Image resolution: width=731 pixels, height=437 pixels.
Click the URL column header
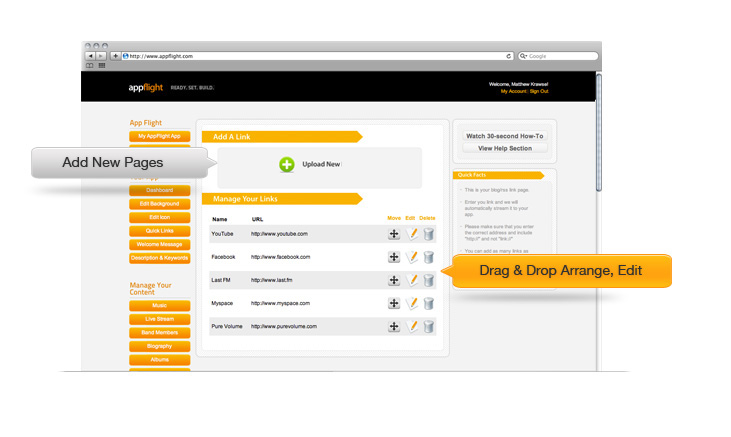tap(257, 219)
